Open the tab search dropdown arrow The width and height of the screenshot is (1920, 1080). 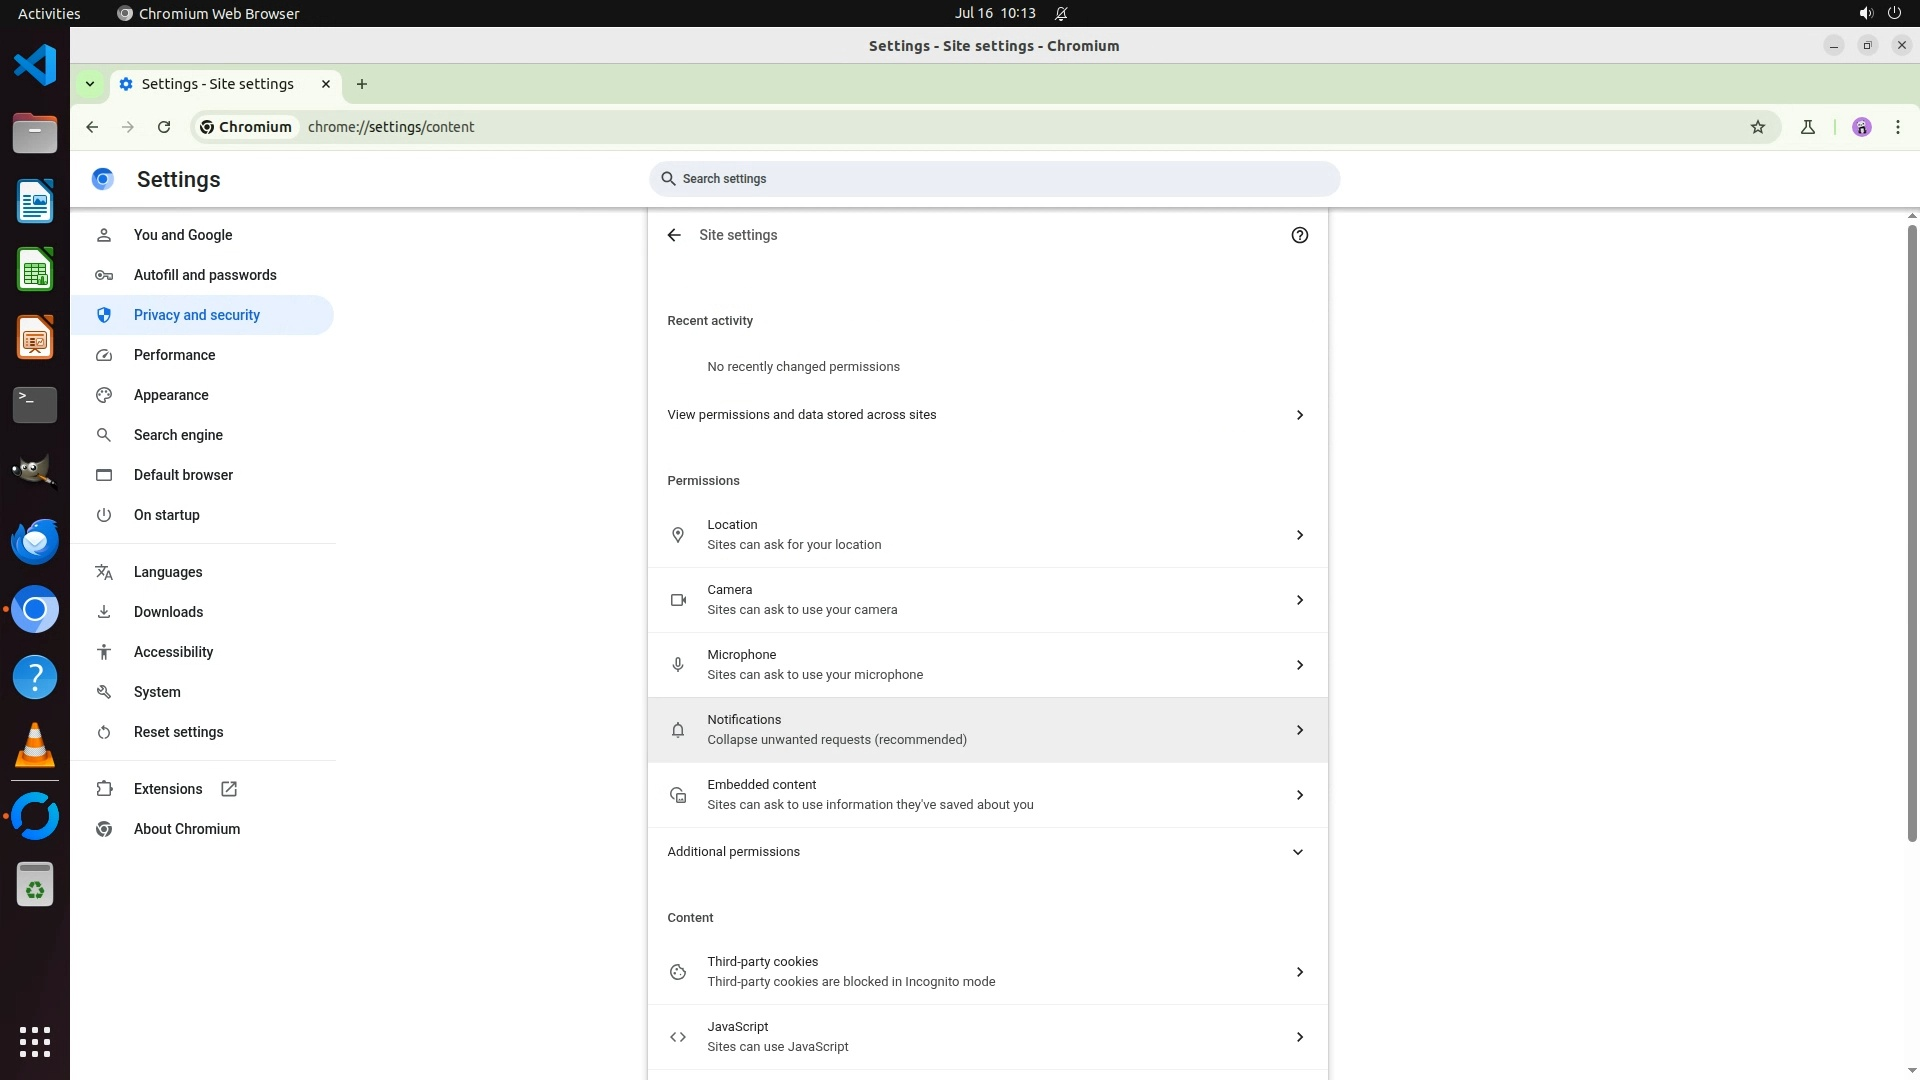click(90, 84)
